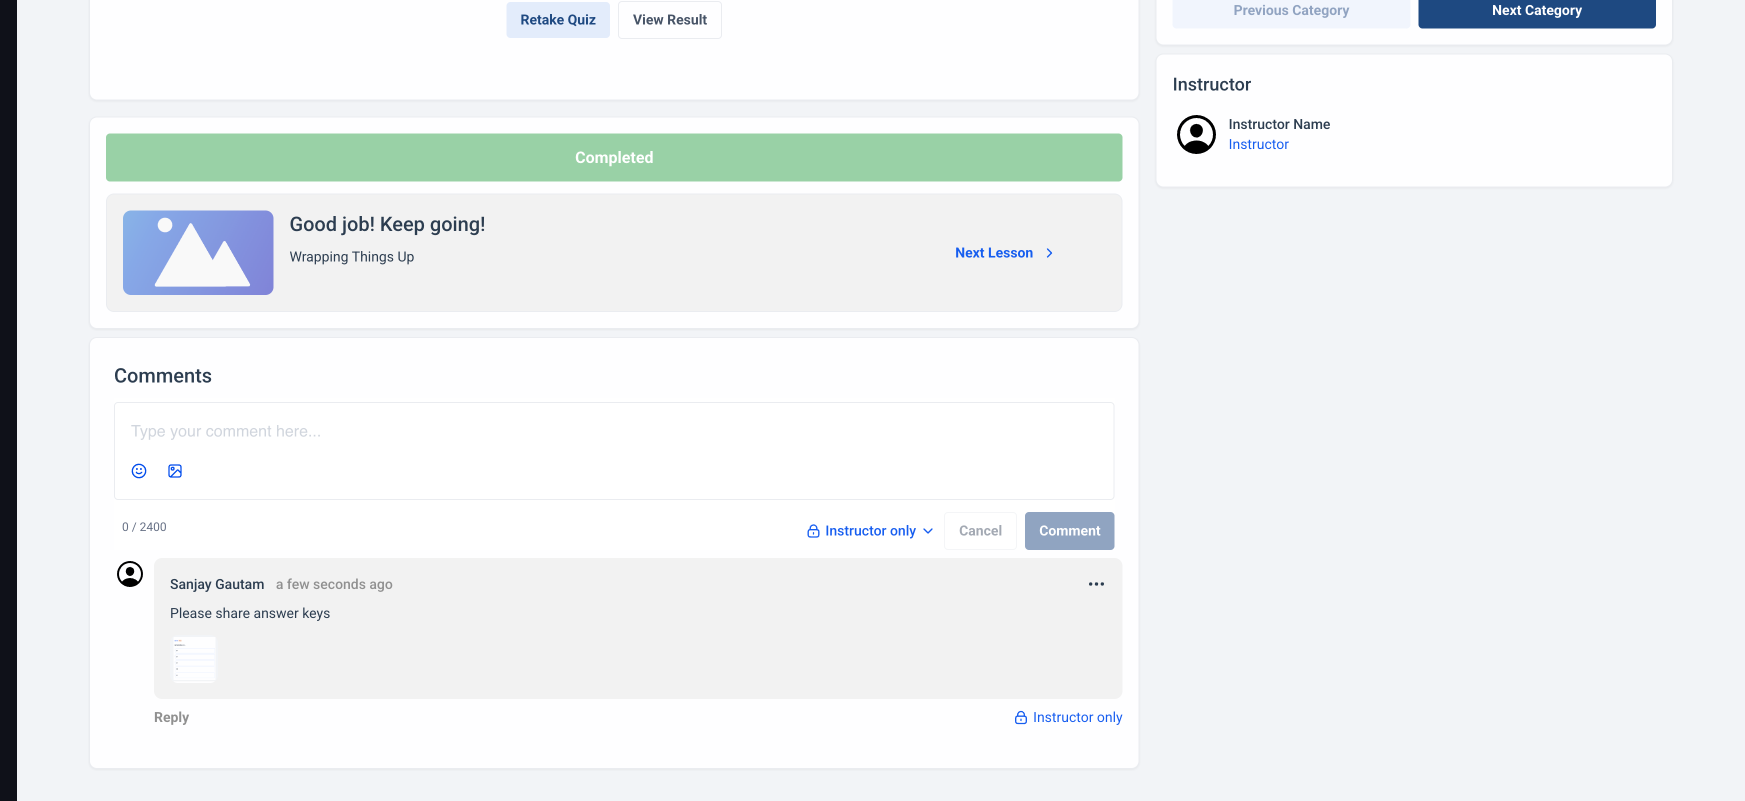Click the View Result button
1745x801 pixels.
pos(670,20)
